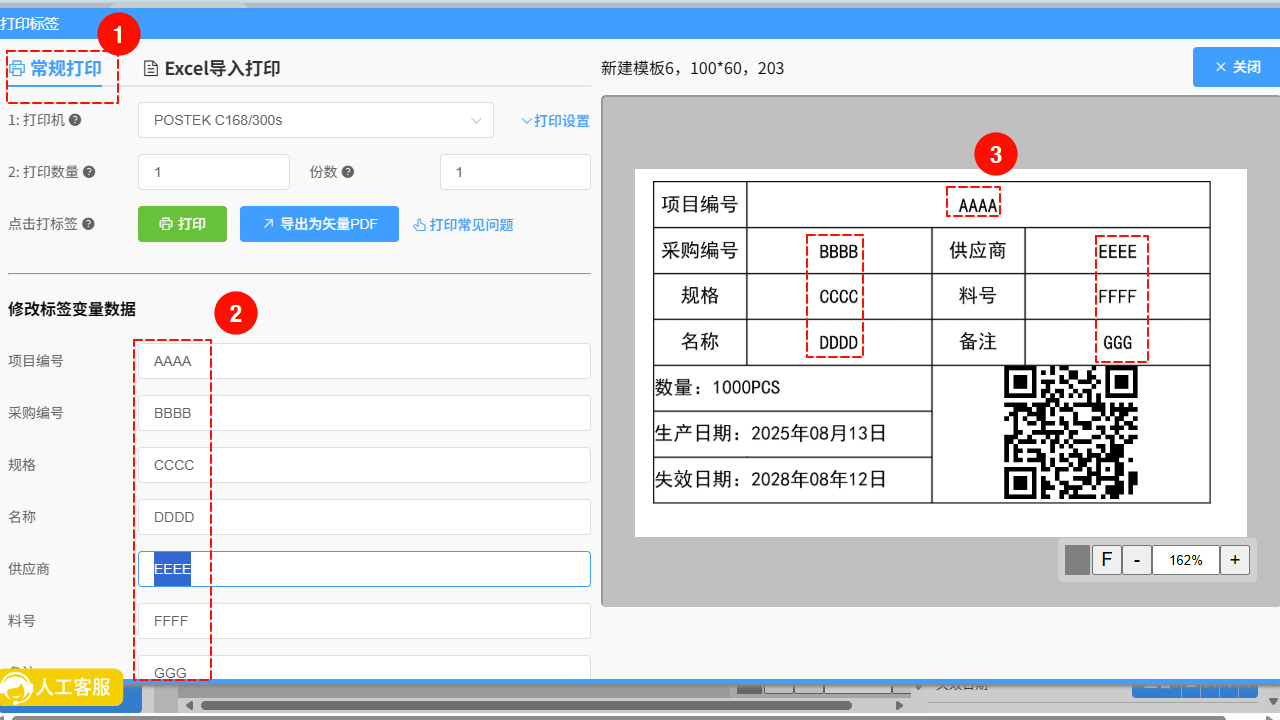Click the blue 关闭 button
Screen dimensions: 1280x720
pos(1236,67)
